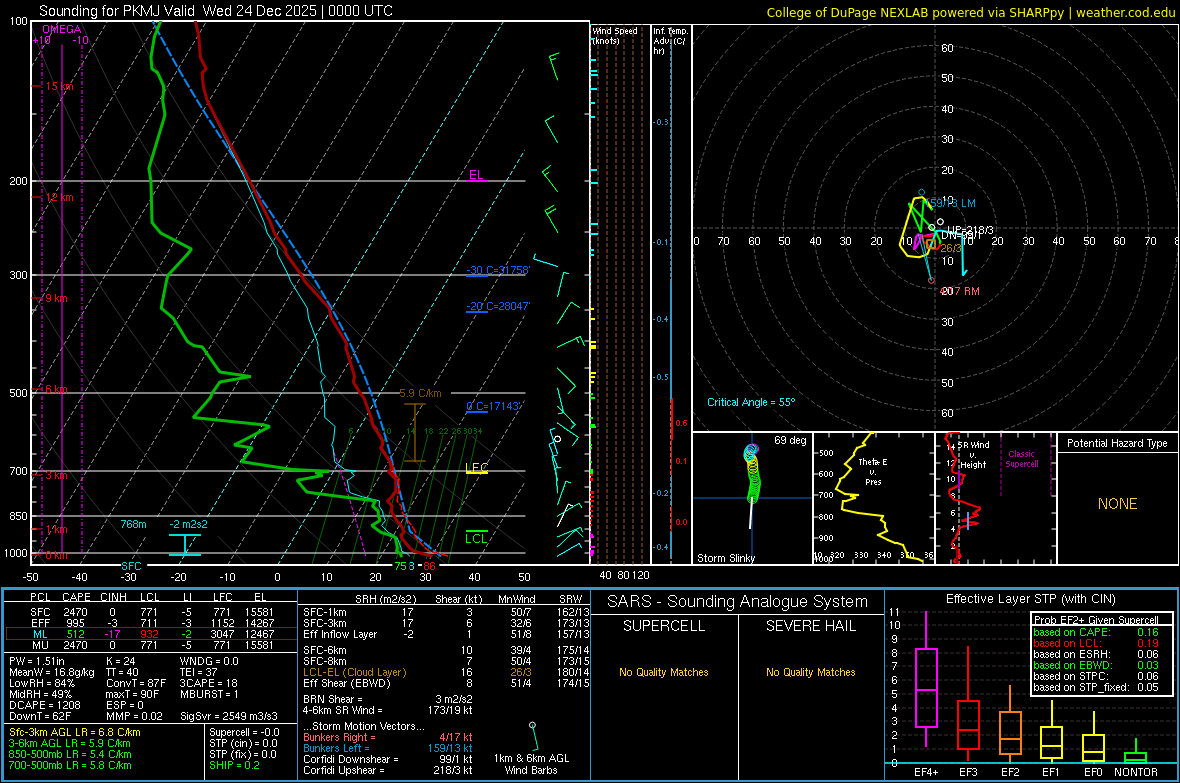Click the 'SARS - Sounding Analogue System' heading

pyautogui.click(x=737, y=602)
